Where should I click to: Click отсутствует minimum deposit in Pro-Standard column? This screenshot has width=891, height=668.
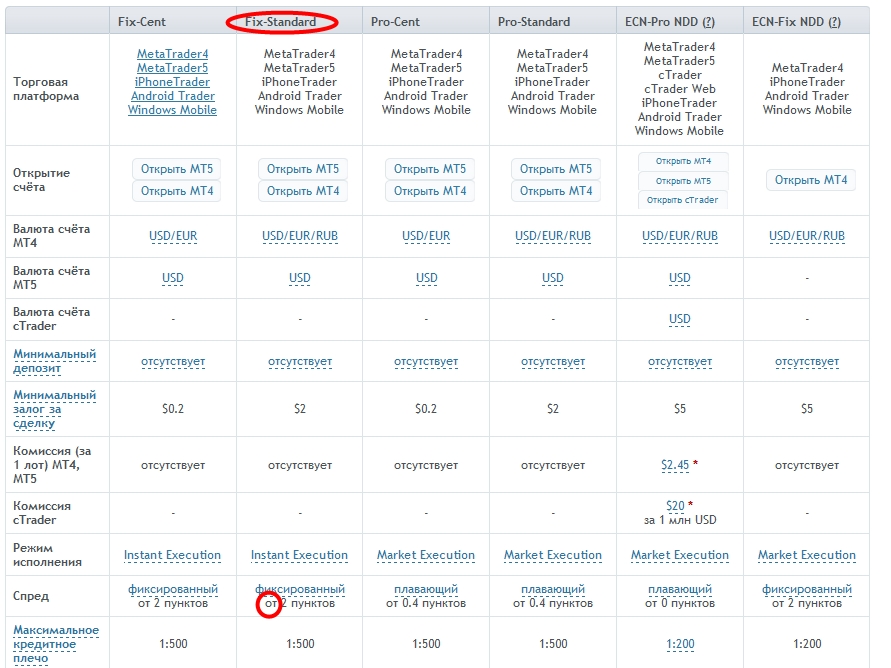pyautogui.click(x=553, y=362)
